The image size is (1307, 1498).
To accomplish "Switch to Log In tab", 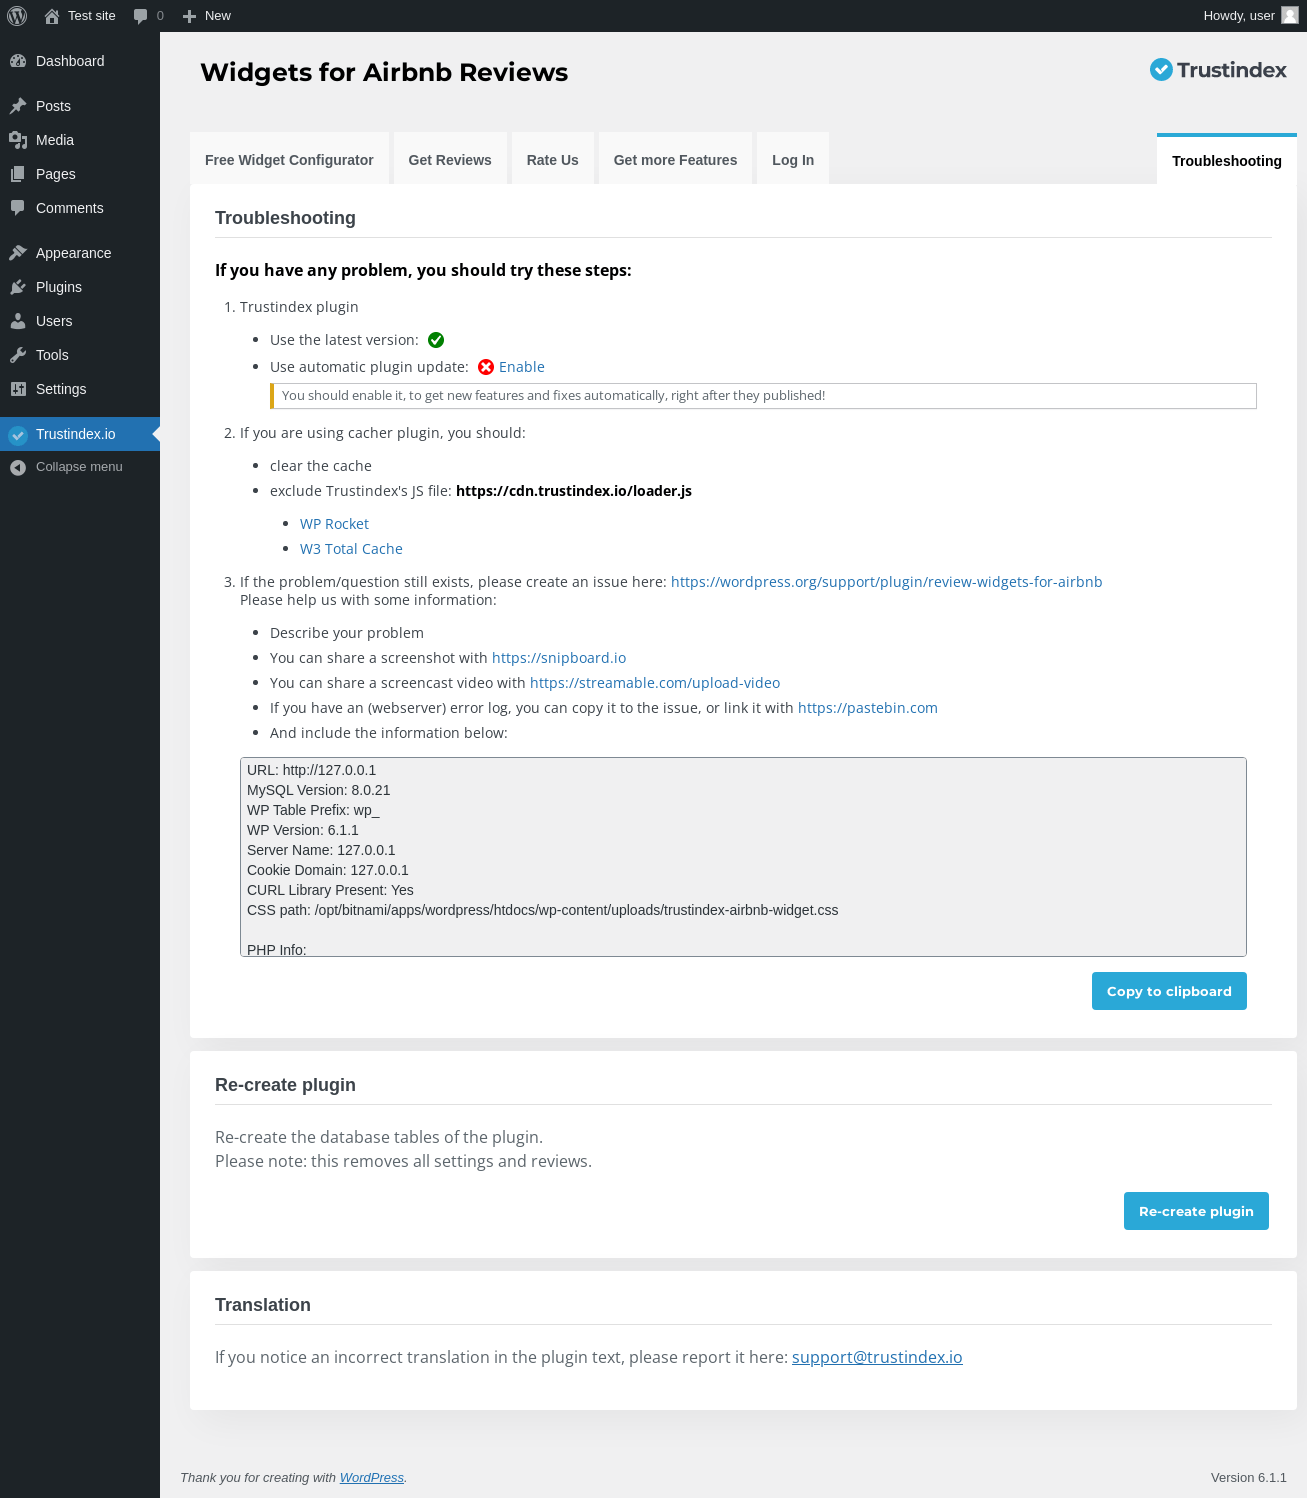I will click(793, 159).
